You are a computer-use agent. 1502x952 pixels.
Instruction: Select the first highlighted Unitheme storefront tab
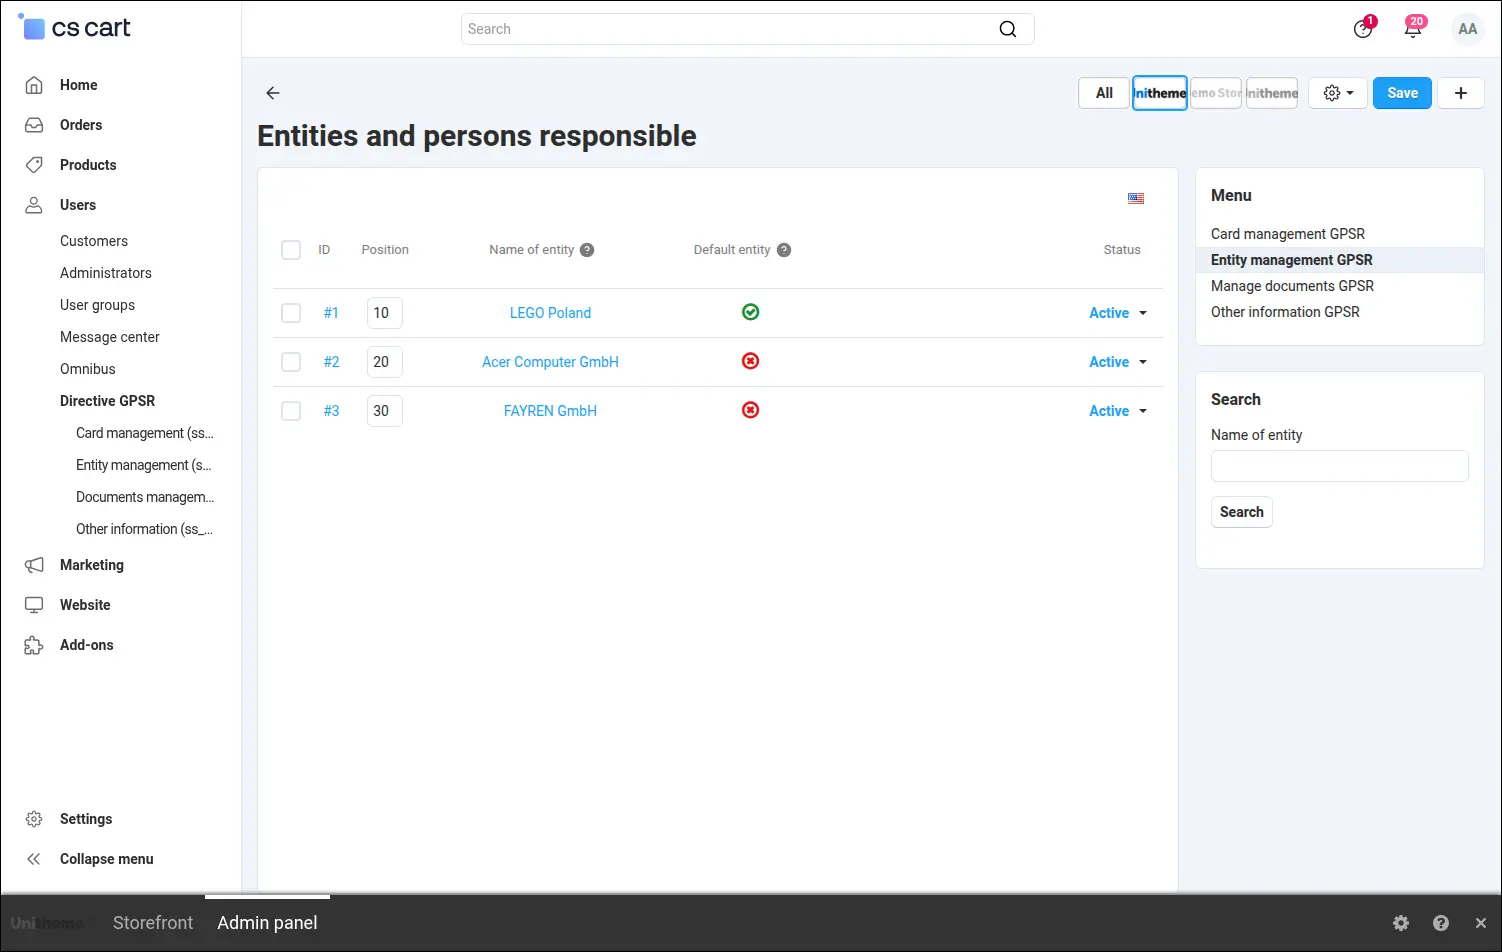click(1160, 93)
